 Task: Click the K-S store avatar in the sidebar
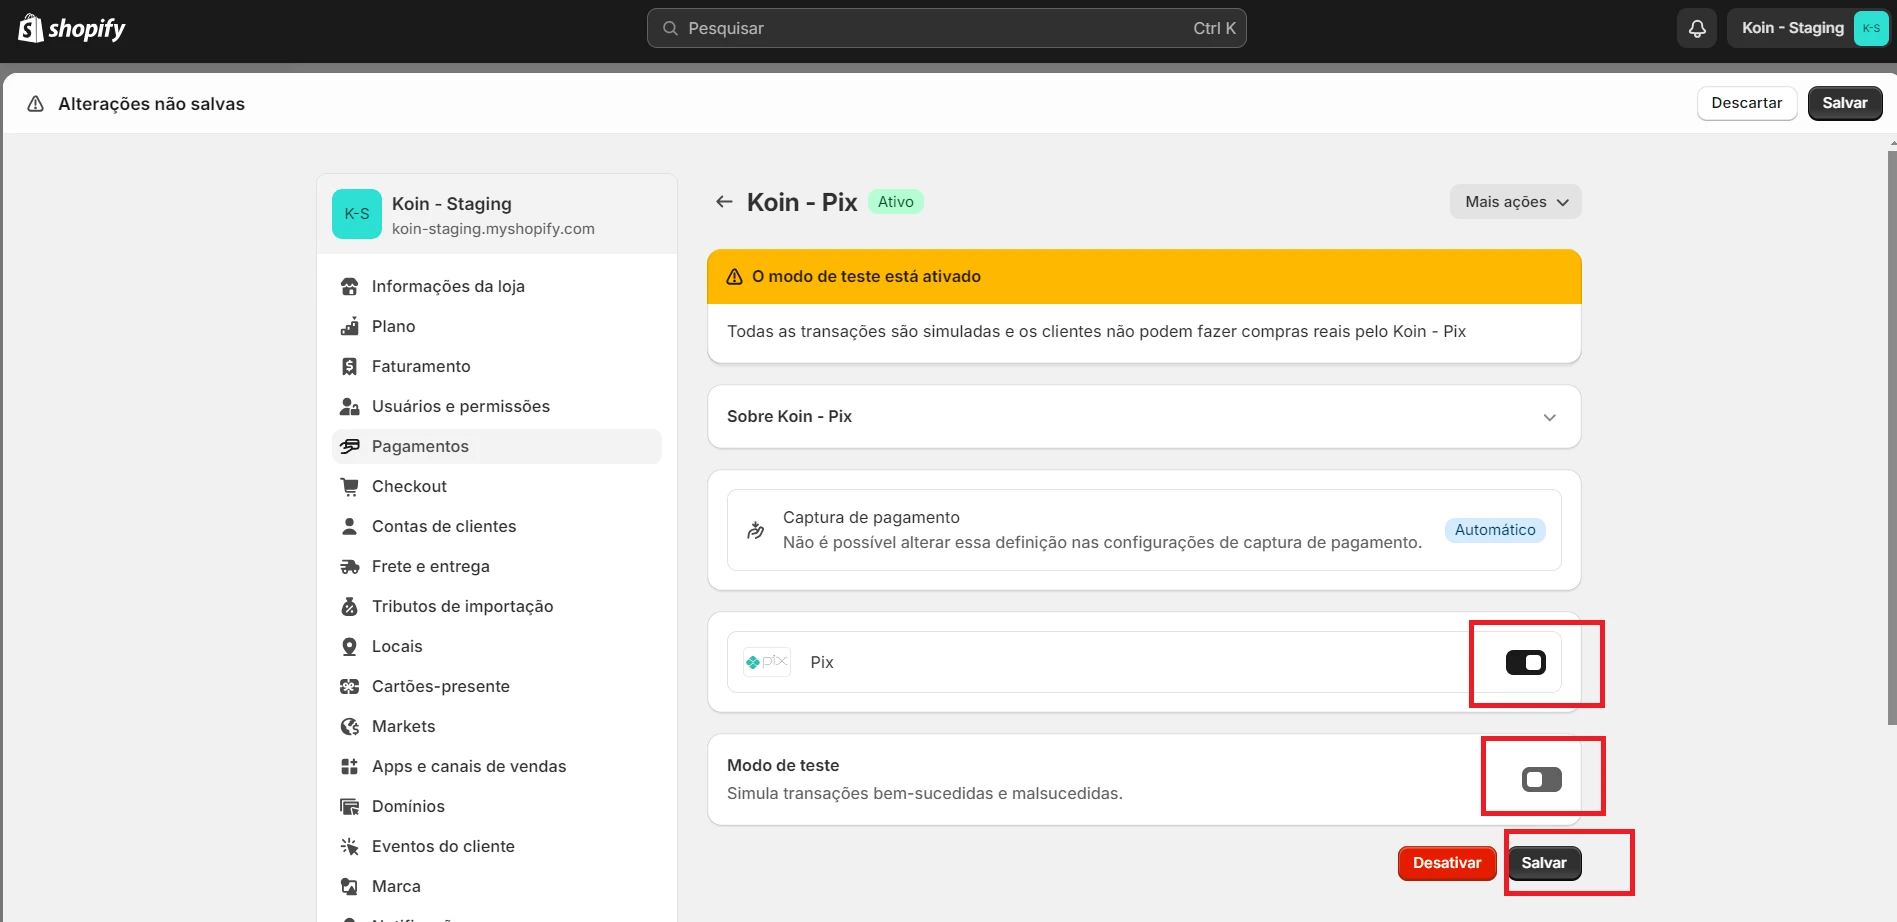357,214
